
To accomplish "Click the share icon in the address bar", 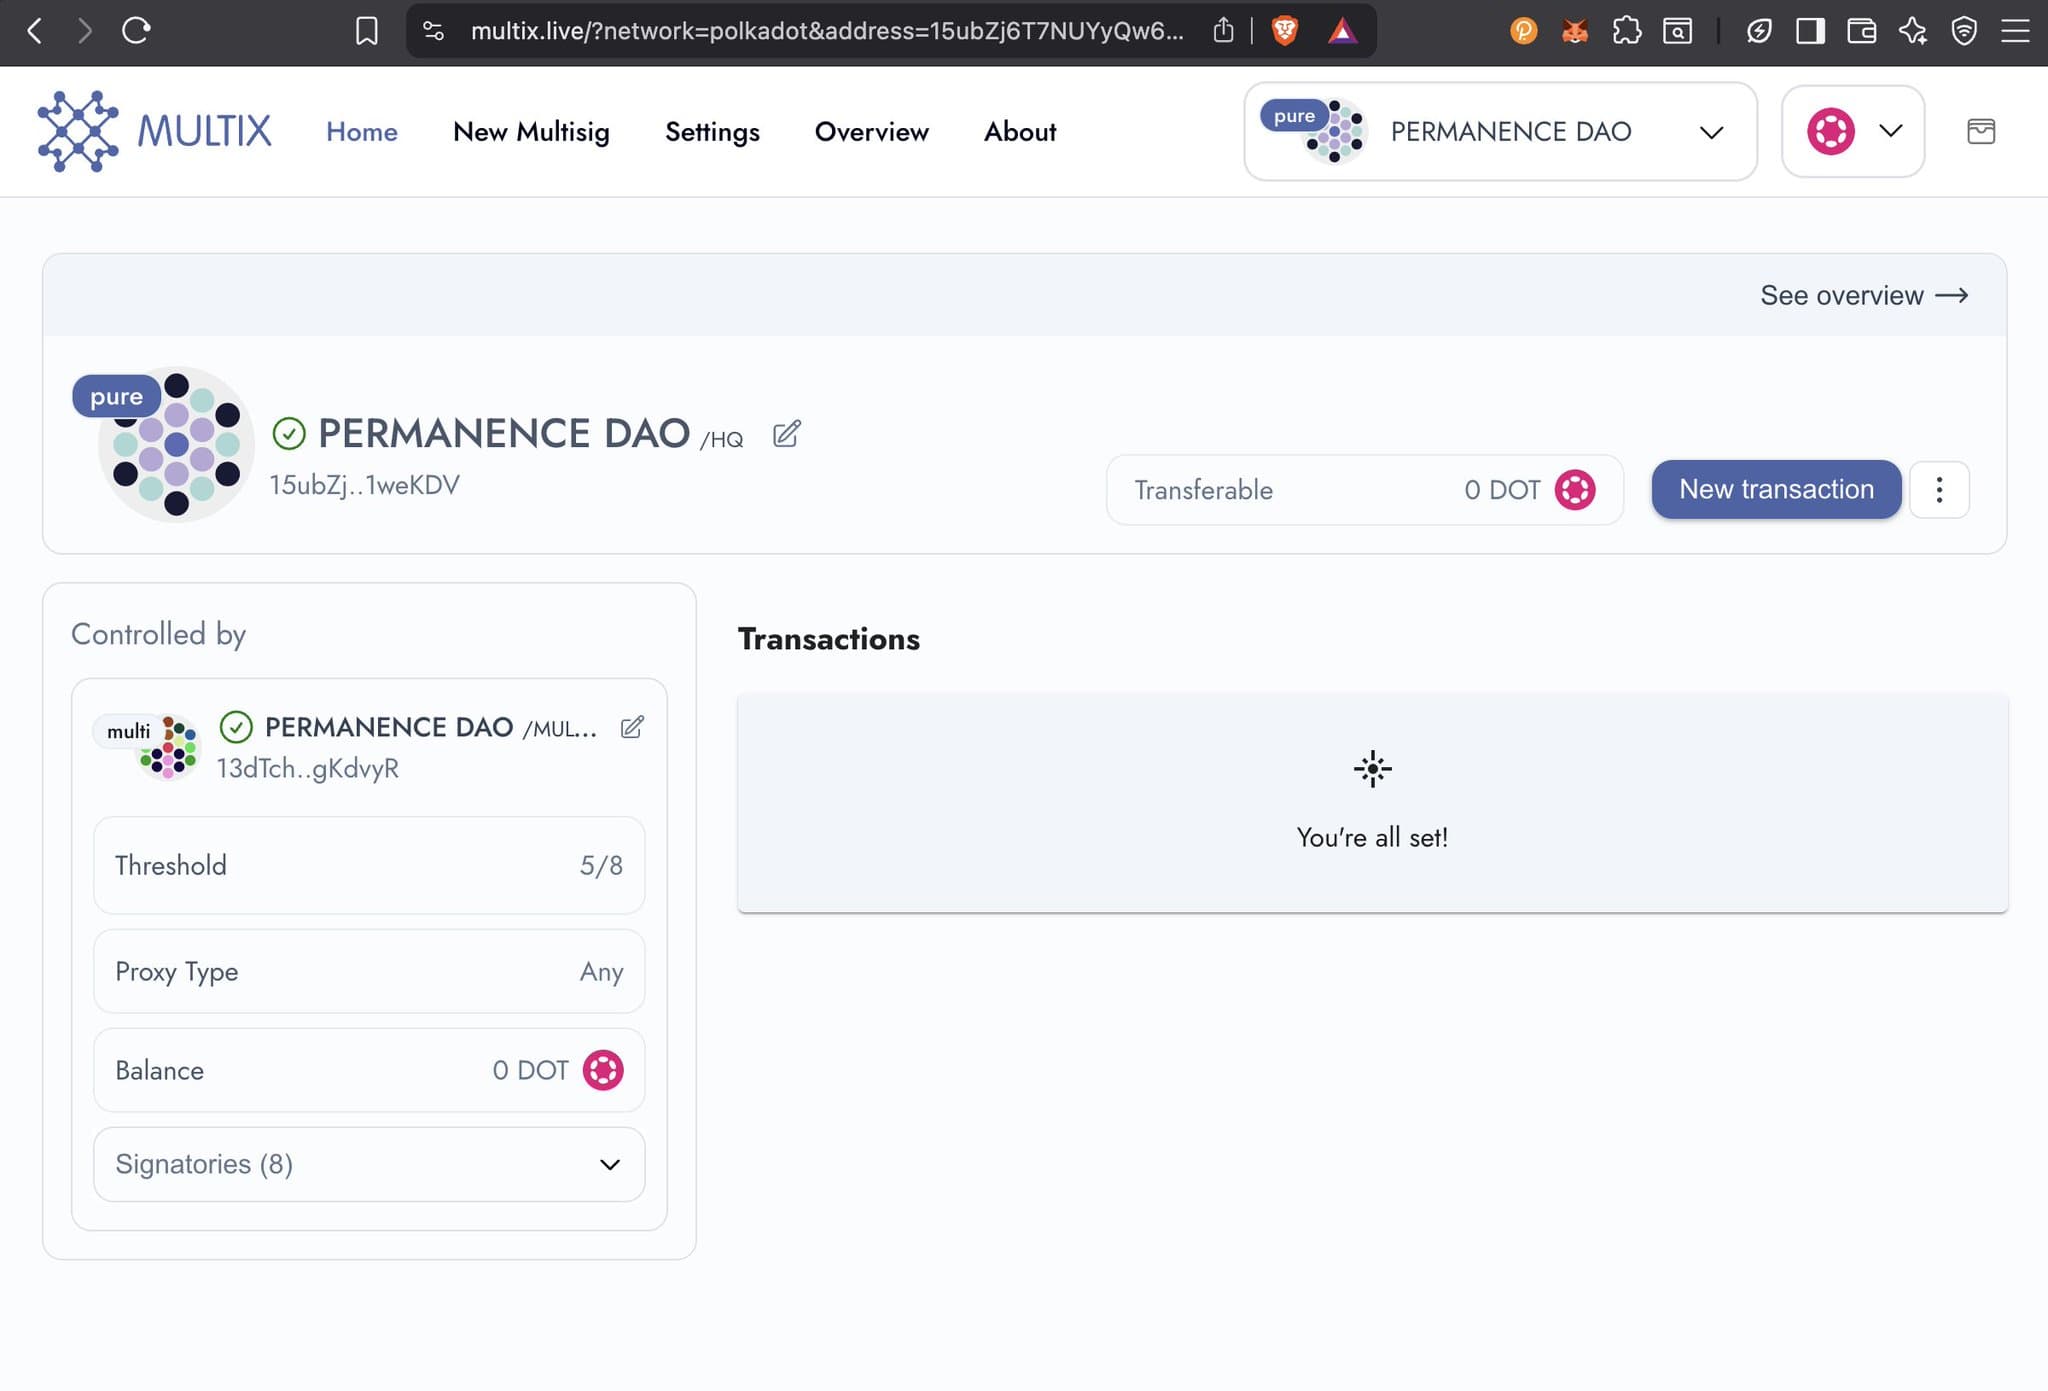I will [1223, 31].
